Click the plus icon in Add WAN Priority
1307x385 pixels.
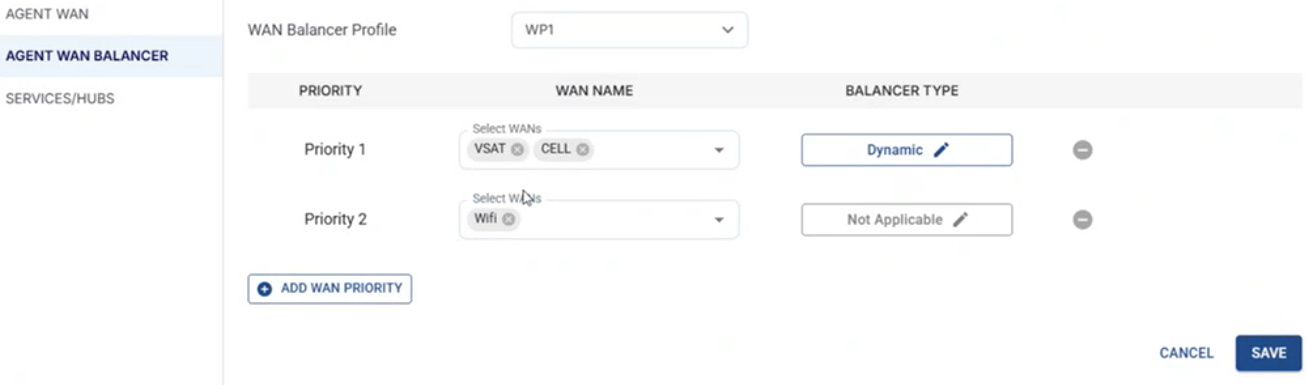point(265,289)
